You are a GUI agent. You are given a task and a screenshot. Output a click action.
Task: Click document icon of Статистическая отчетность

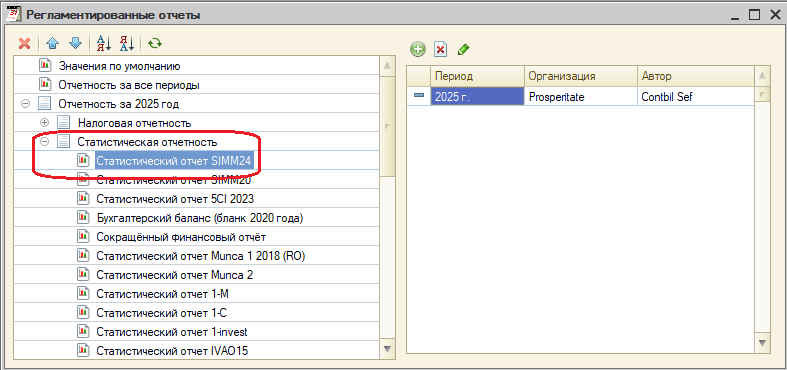point(64,142)
